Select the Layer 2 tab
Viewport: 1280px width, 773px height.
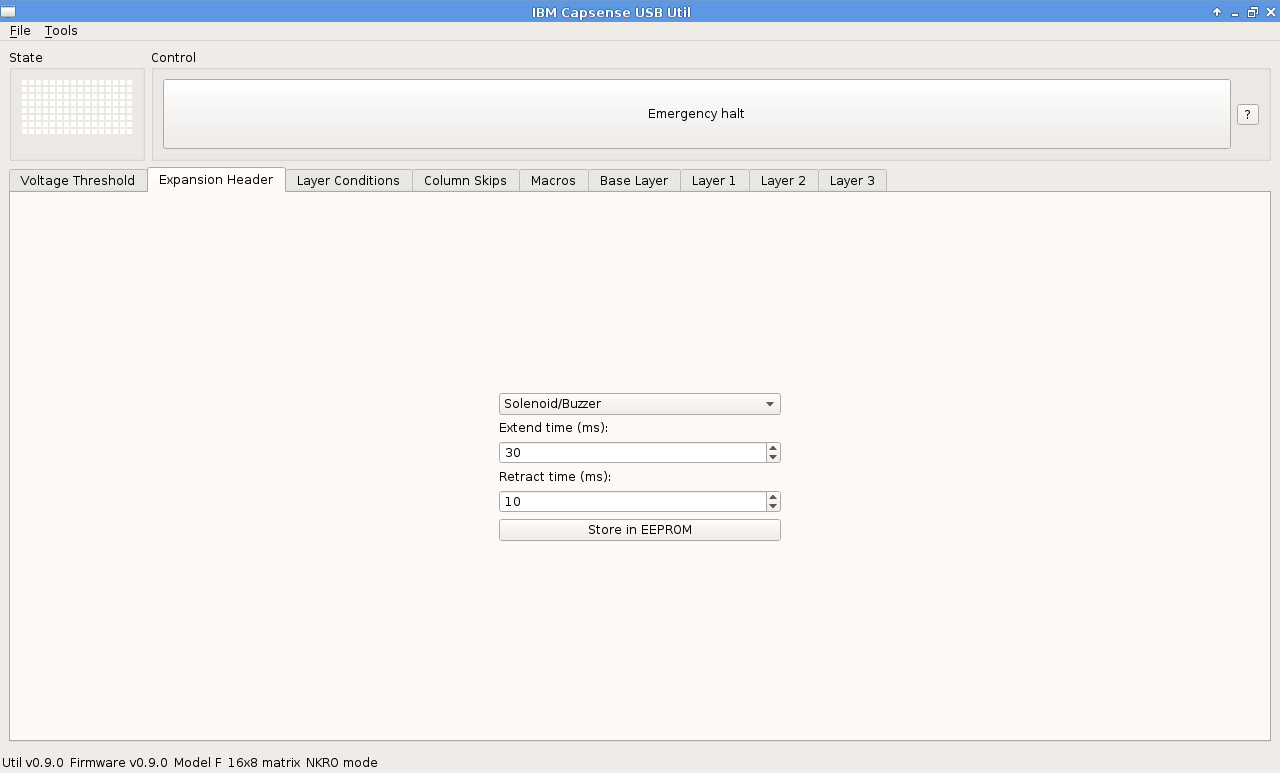click(x=783, y=181)
